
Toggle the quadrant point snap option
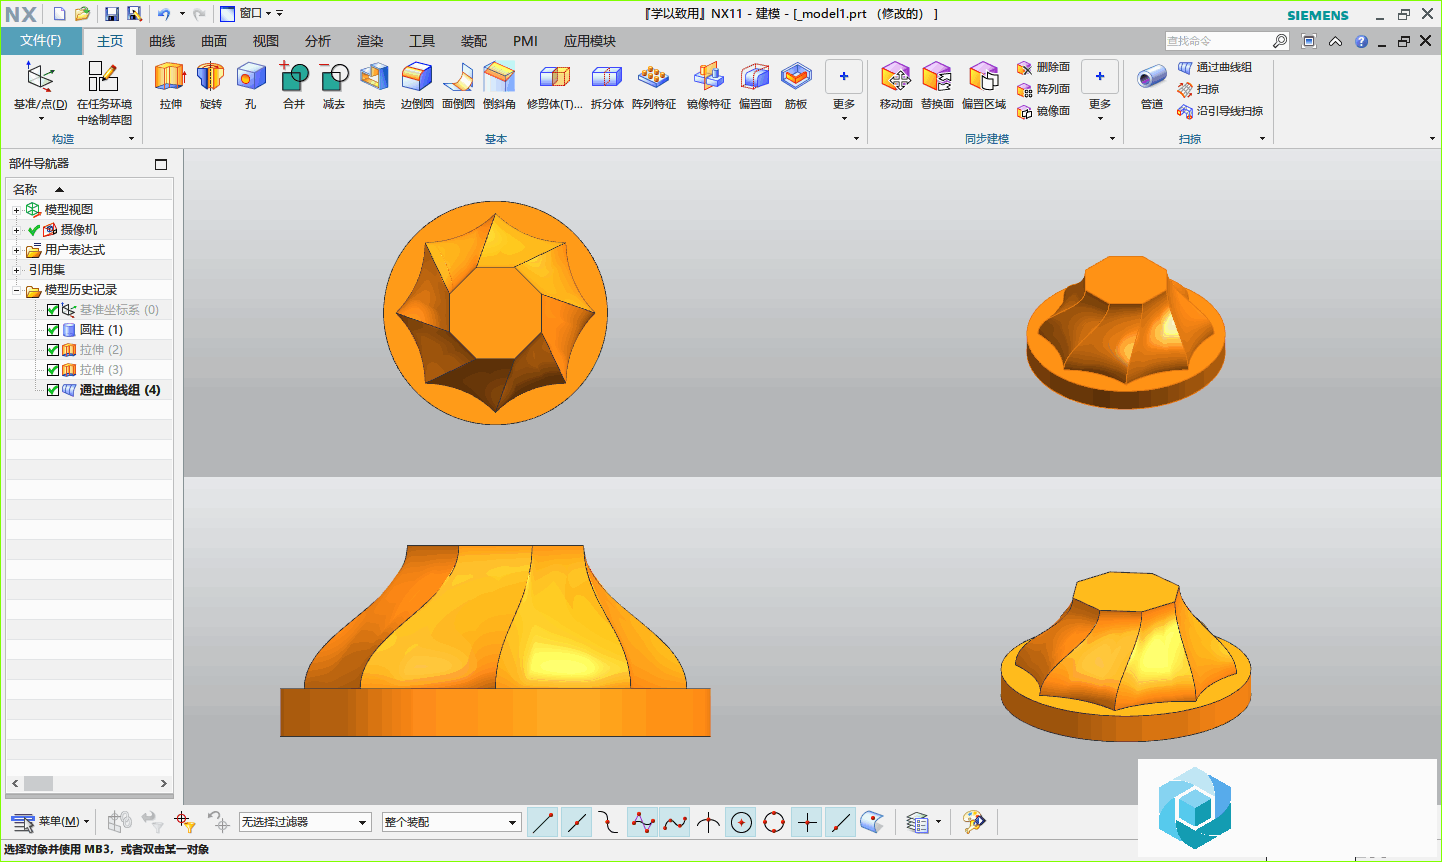click(x=774, y=822)
